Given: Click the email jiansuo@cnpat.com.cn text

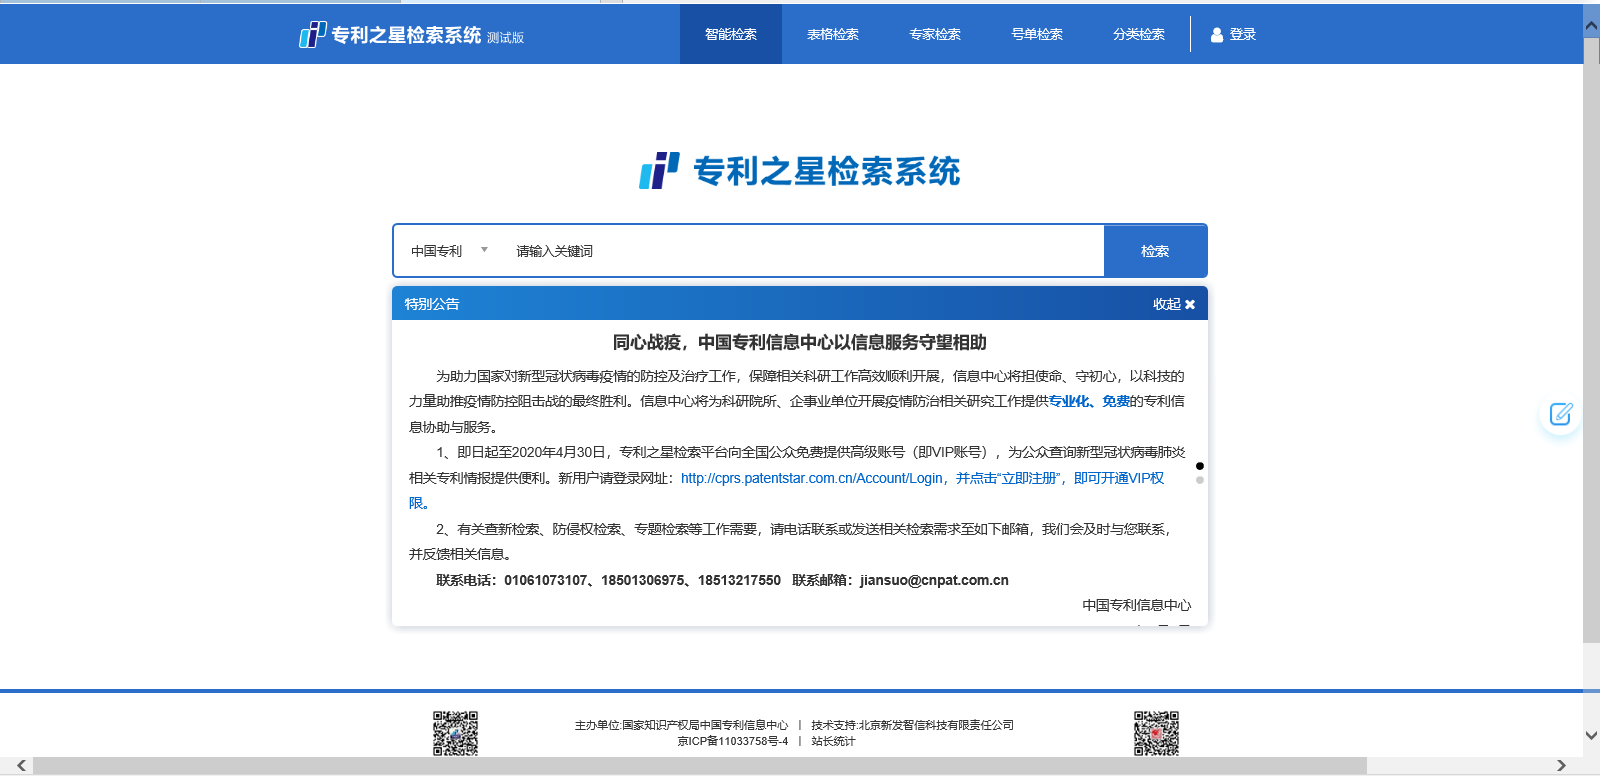Looking at the screenshot, I should (x=934, y=580).
